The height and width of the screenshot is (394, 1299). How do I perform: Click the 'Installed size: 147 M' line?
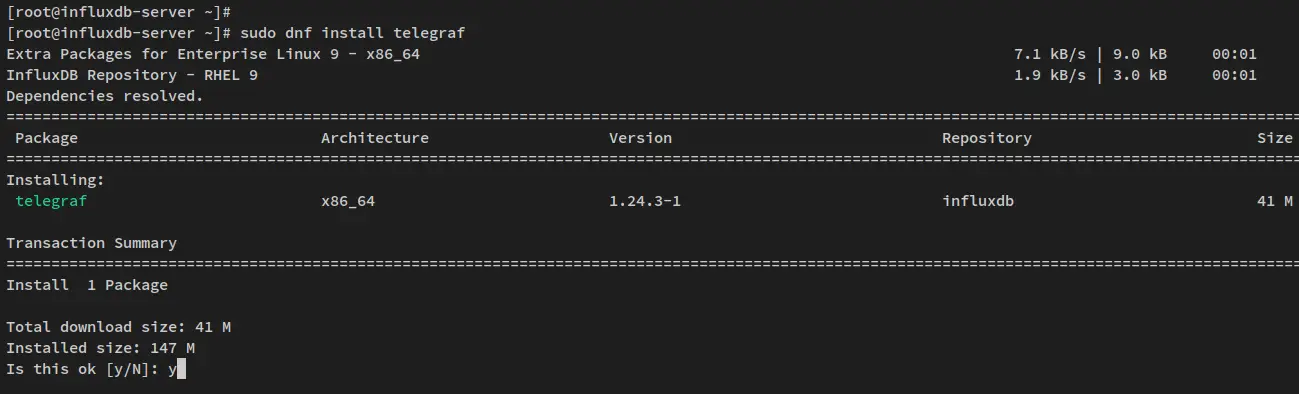click(x=100, y=348)
